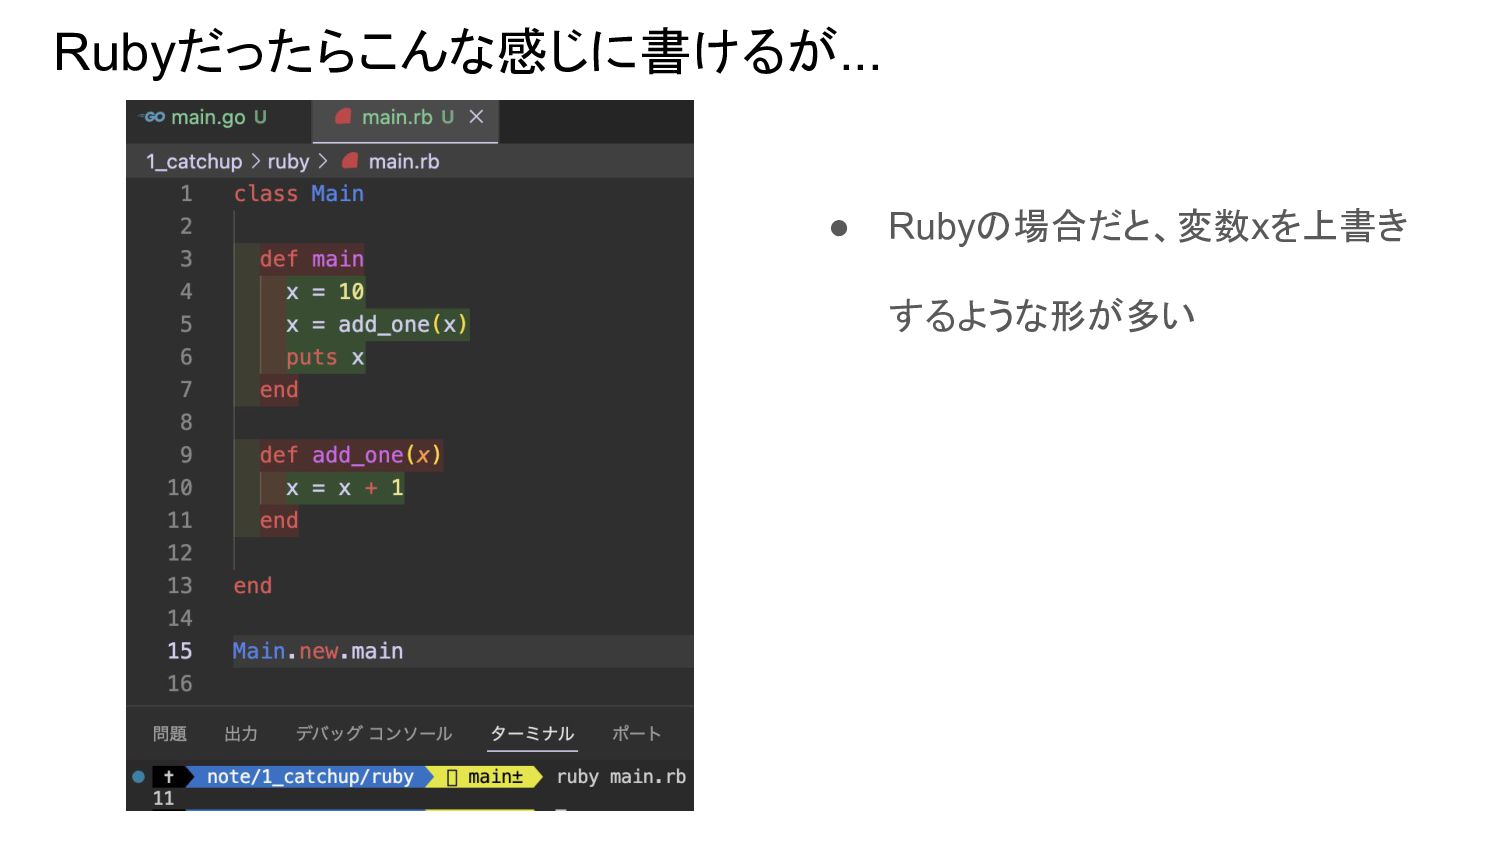1500x844 pixels.
Task: Click the text 'するような形が多い'
Action: point(1042,315)
